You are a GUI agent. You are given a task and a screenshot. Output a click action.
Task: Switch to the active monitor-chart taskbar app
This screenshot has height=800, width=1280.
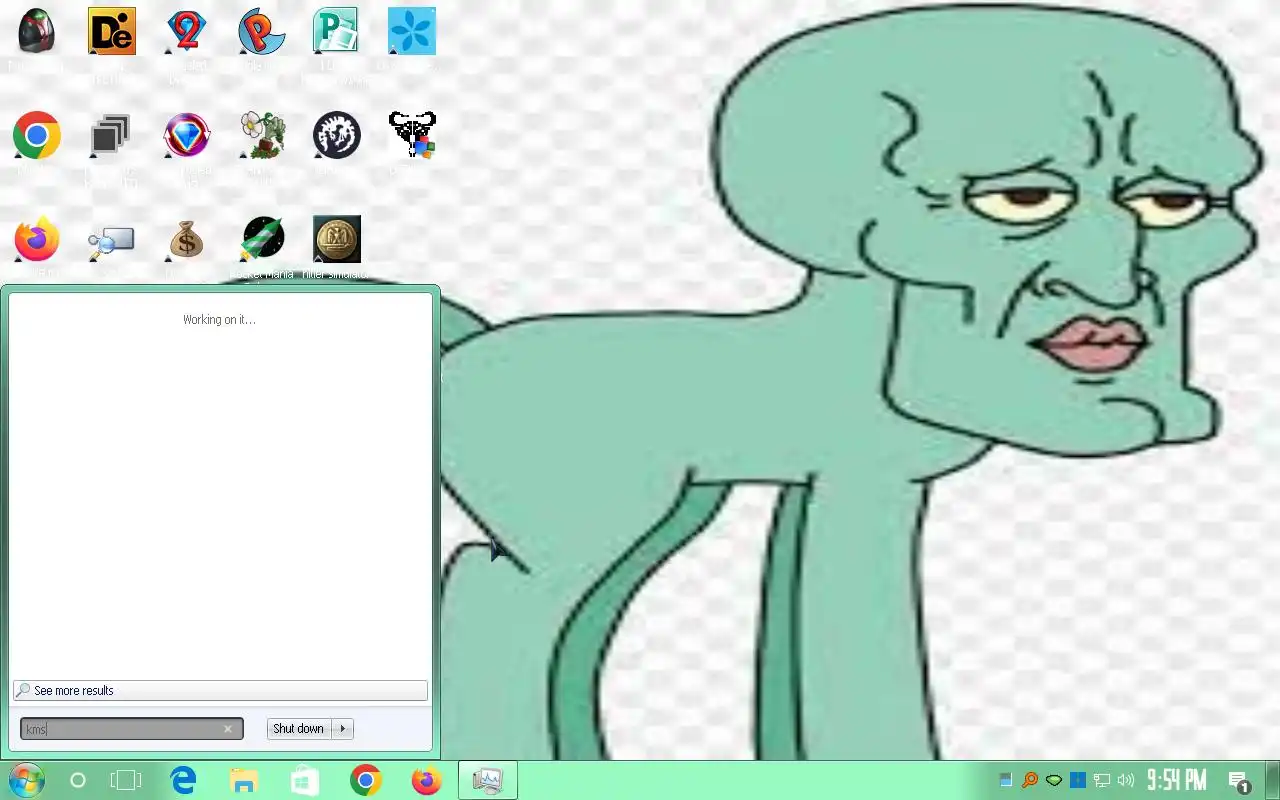(488, 780)
